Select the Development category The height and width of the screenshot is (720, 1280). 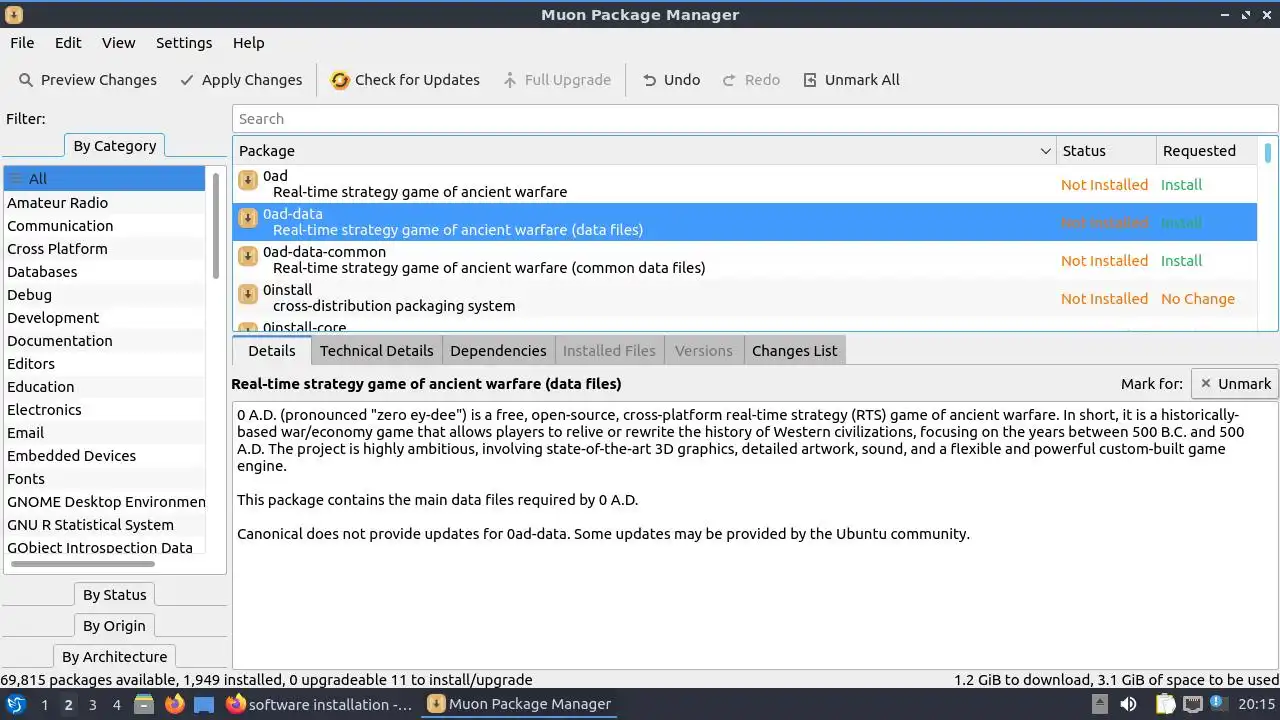pyautogui.click(x=104, y=318)
